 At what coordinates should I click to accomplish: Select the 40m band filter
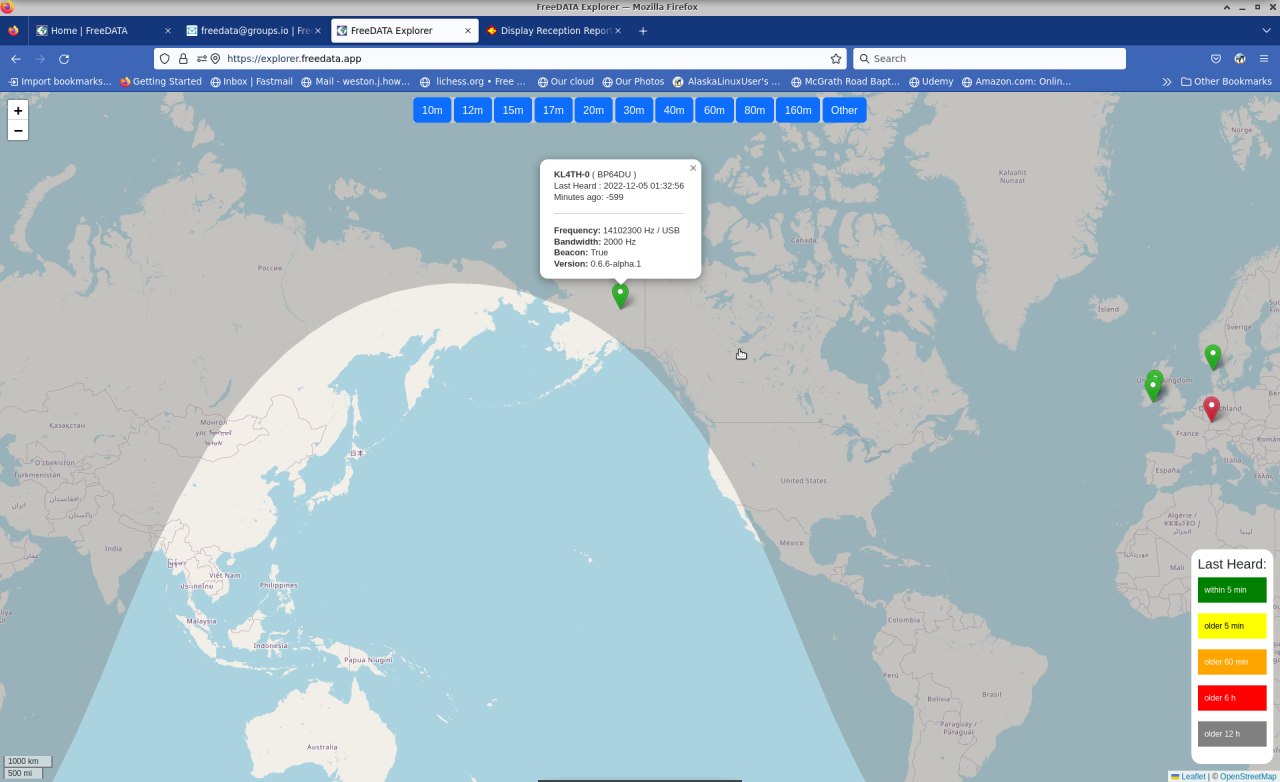[674, 110]
